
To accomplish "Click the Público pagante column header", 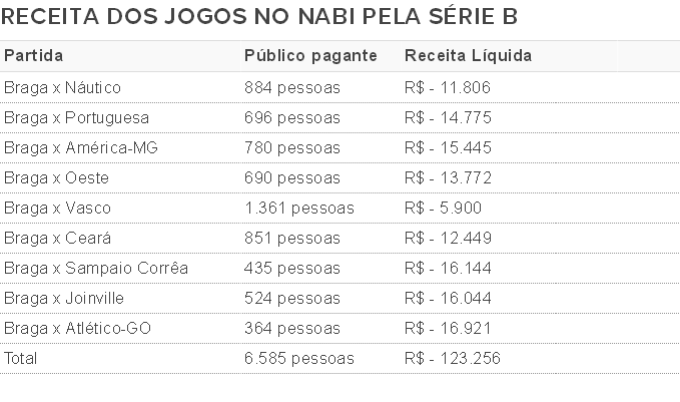I will [311, 56].
